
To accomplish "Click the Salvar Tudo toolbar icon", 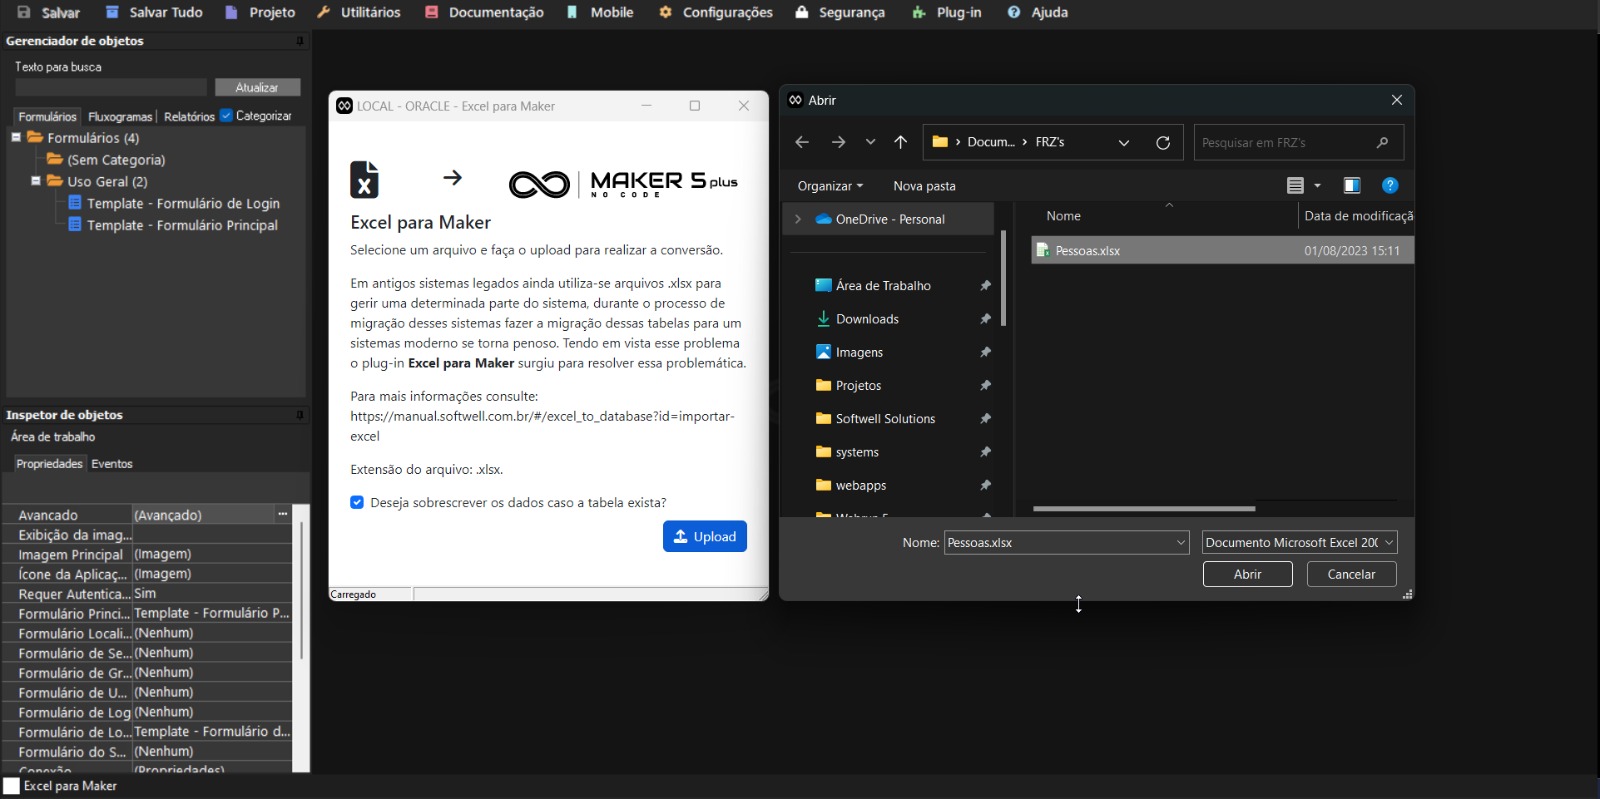I will pos(112,12).
